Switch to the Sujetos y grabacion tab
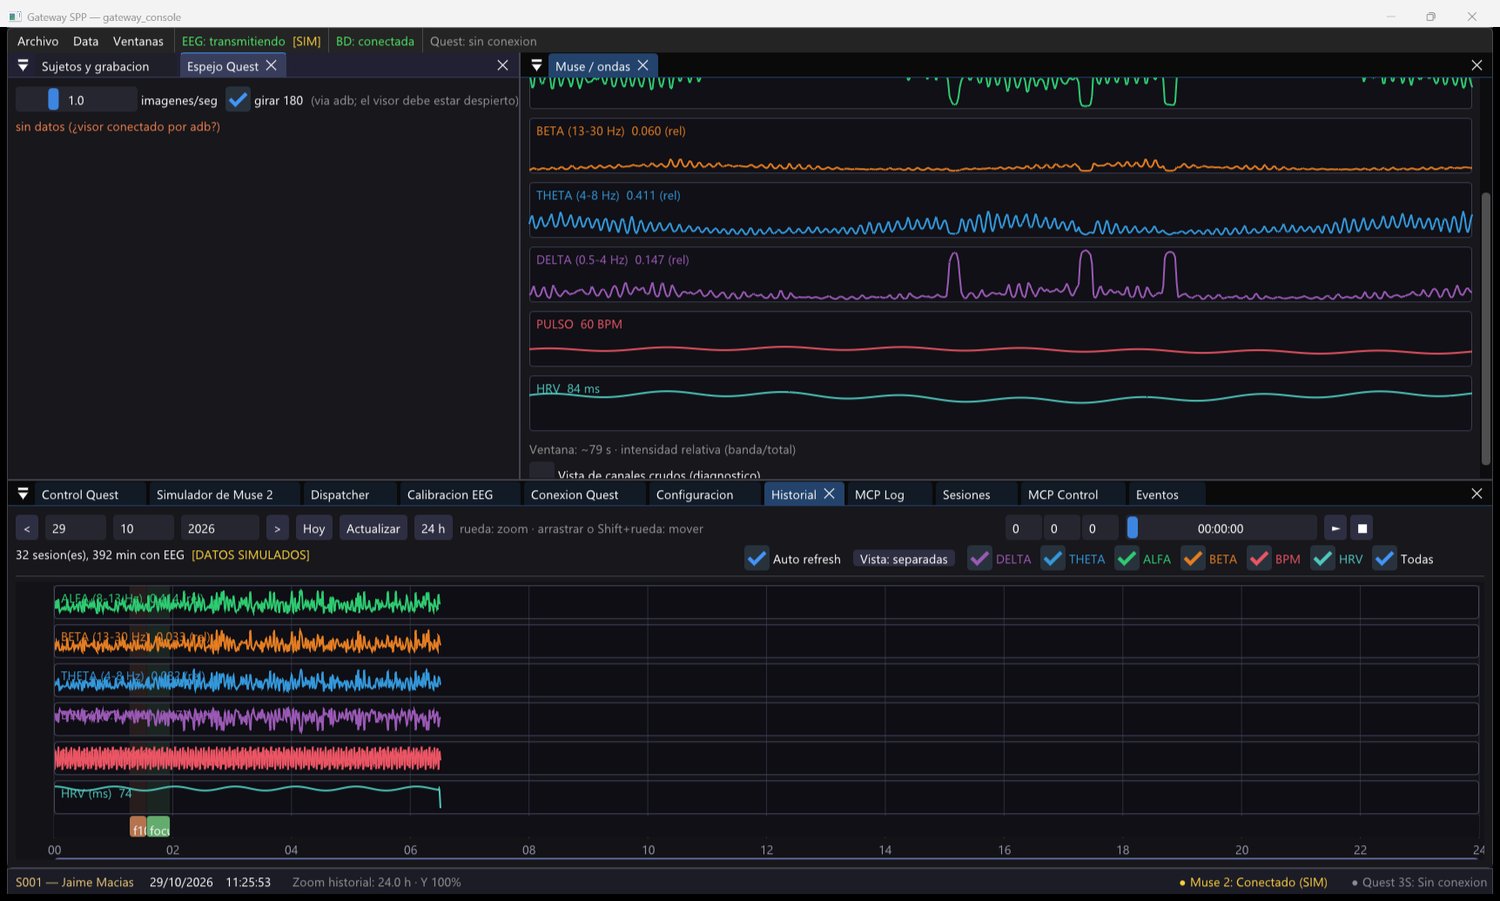Screen dimensions: 1500x901 click(x=95, y=66)
